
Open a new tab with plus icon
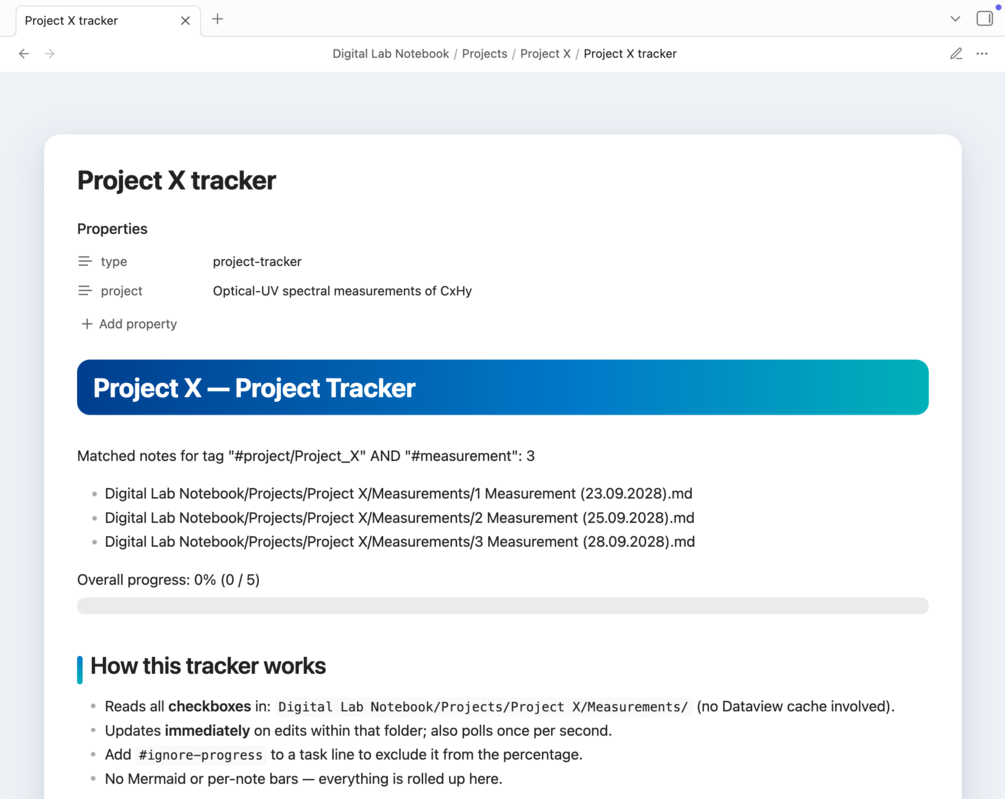click(217, 19)
